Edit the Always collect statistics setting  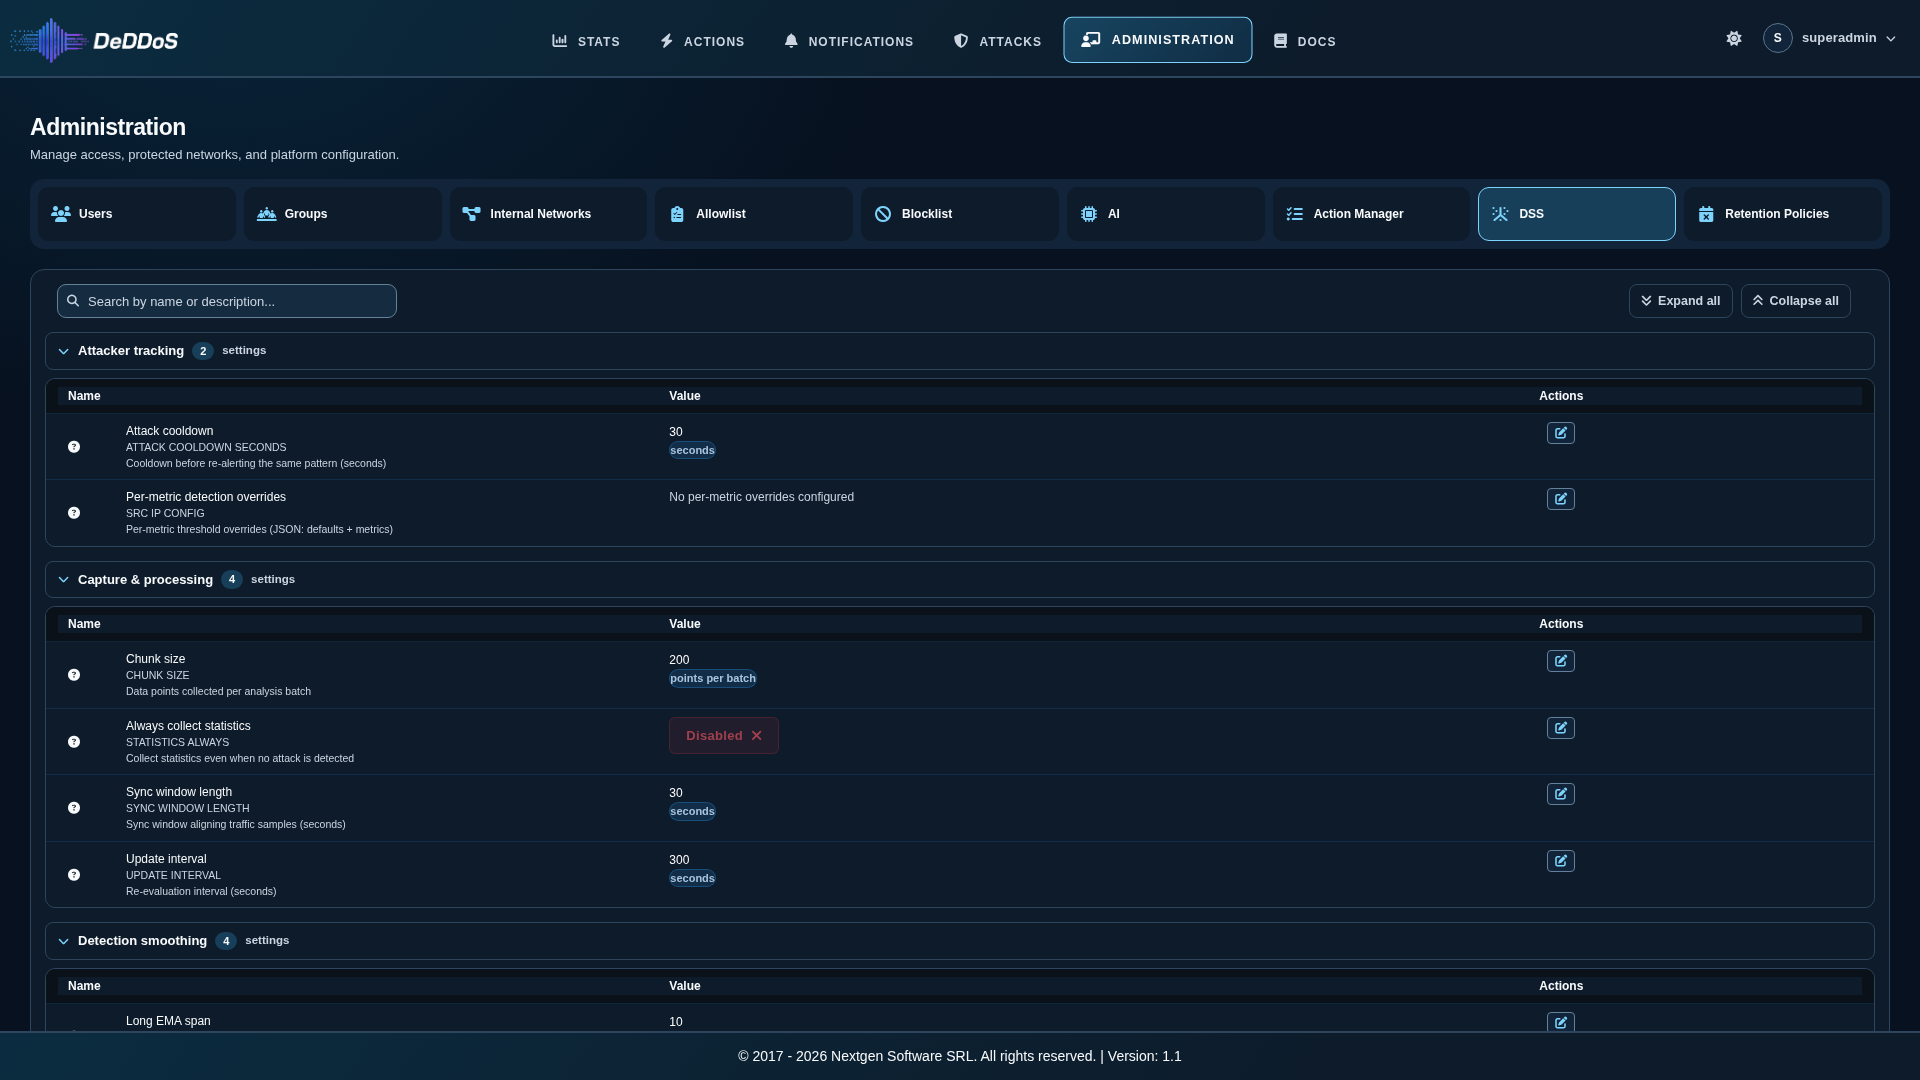(1561, 728)
